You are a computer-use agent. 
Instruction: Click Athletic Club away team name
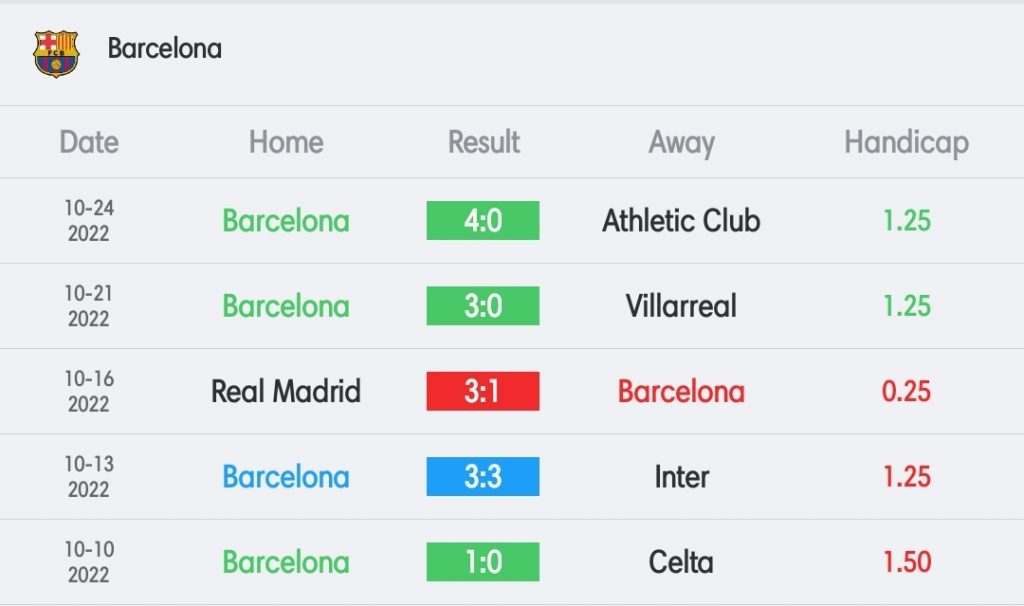681,221
